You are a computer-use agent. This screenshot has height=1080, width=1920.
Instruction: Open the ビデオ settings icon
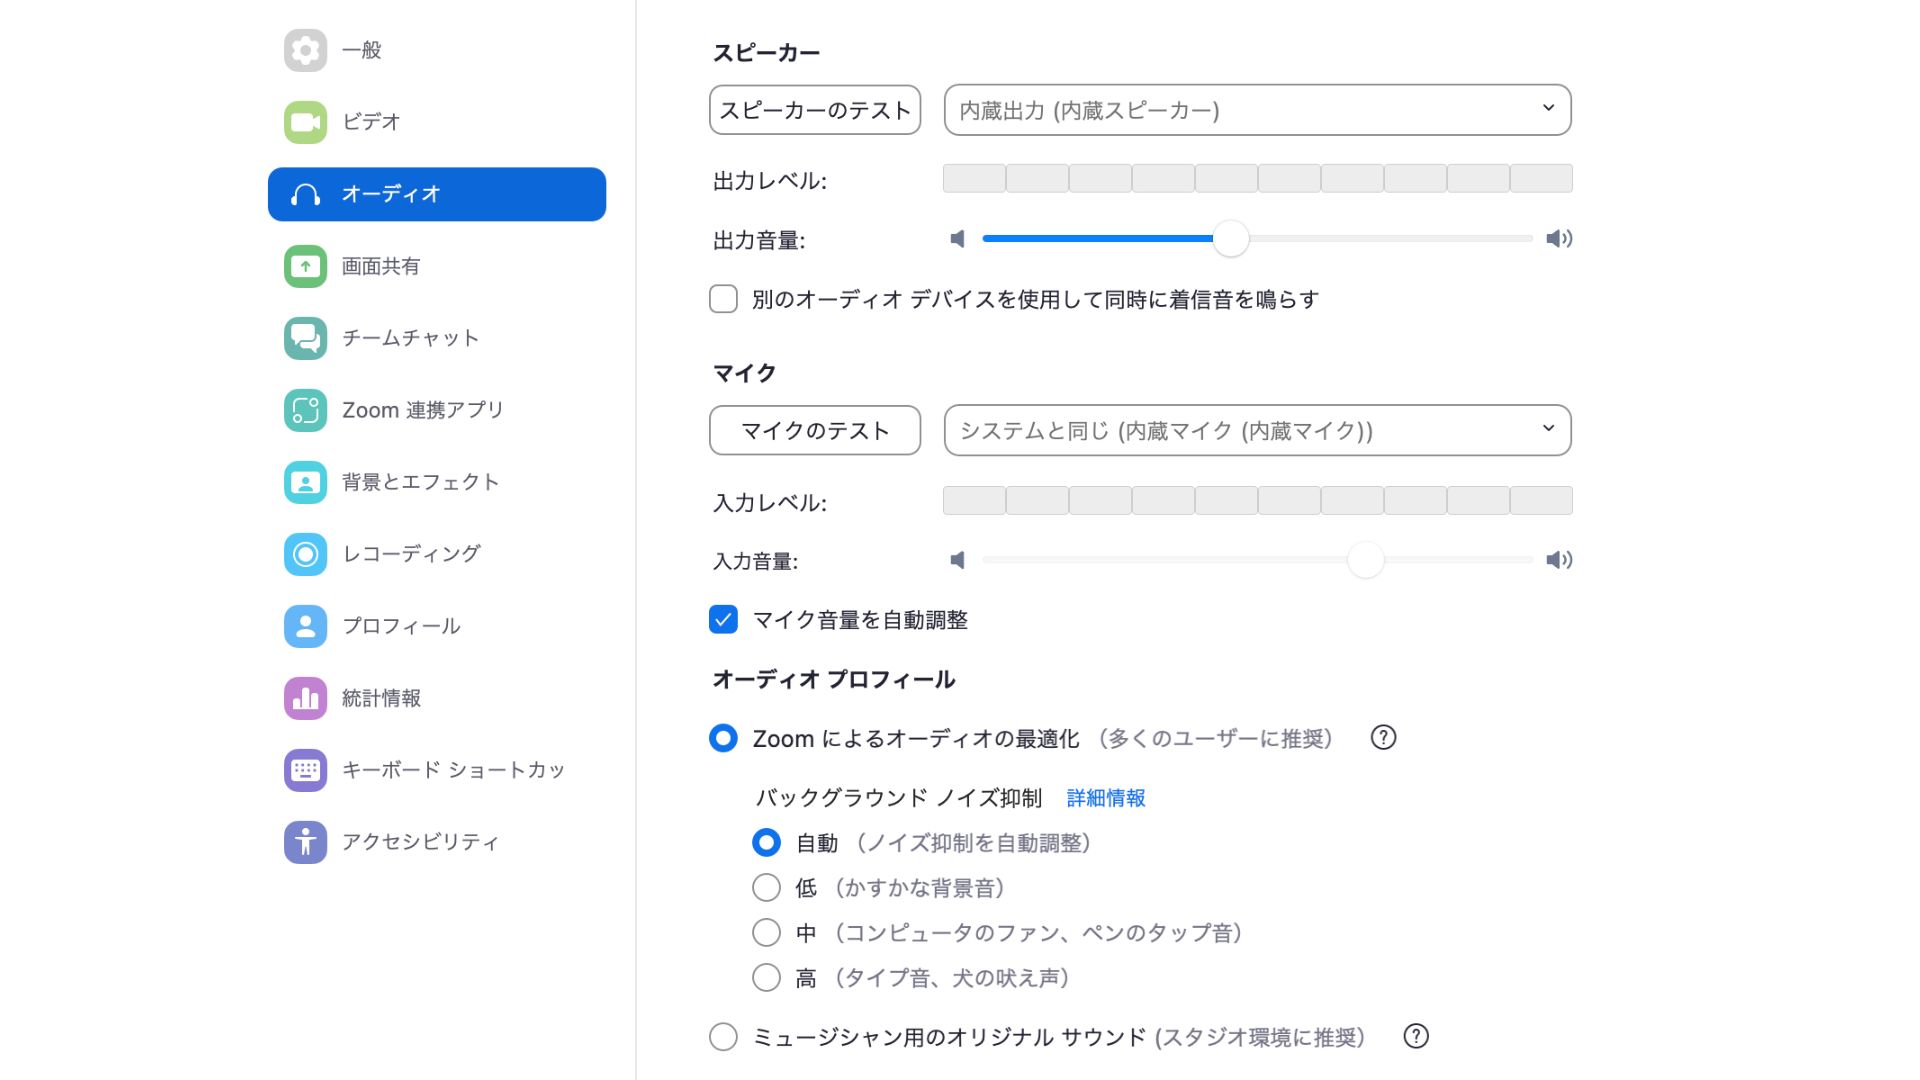pyautogui.click(x=305, y=122)
